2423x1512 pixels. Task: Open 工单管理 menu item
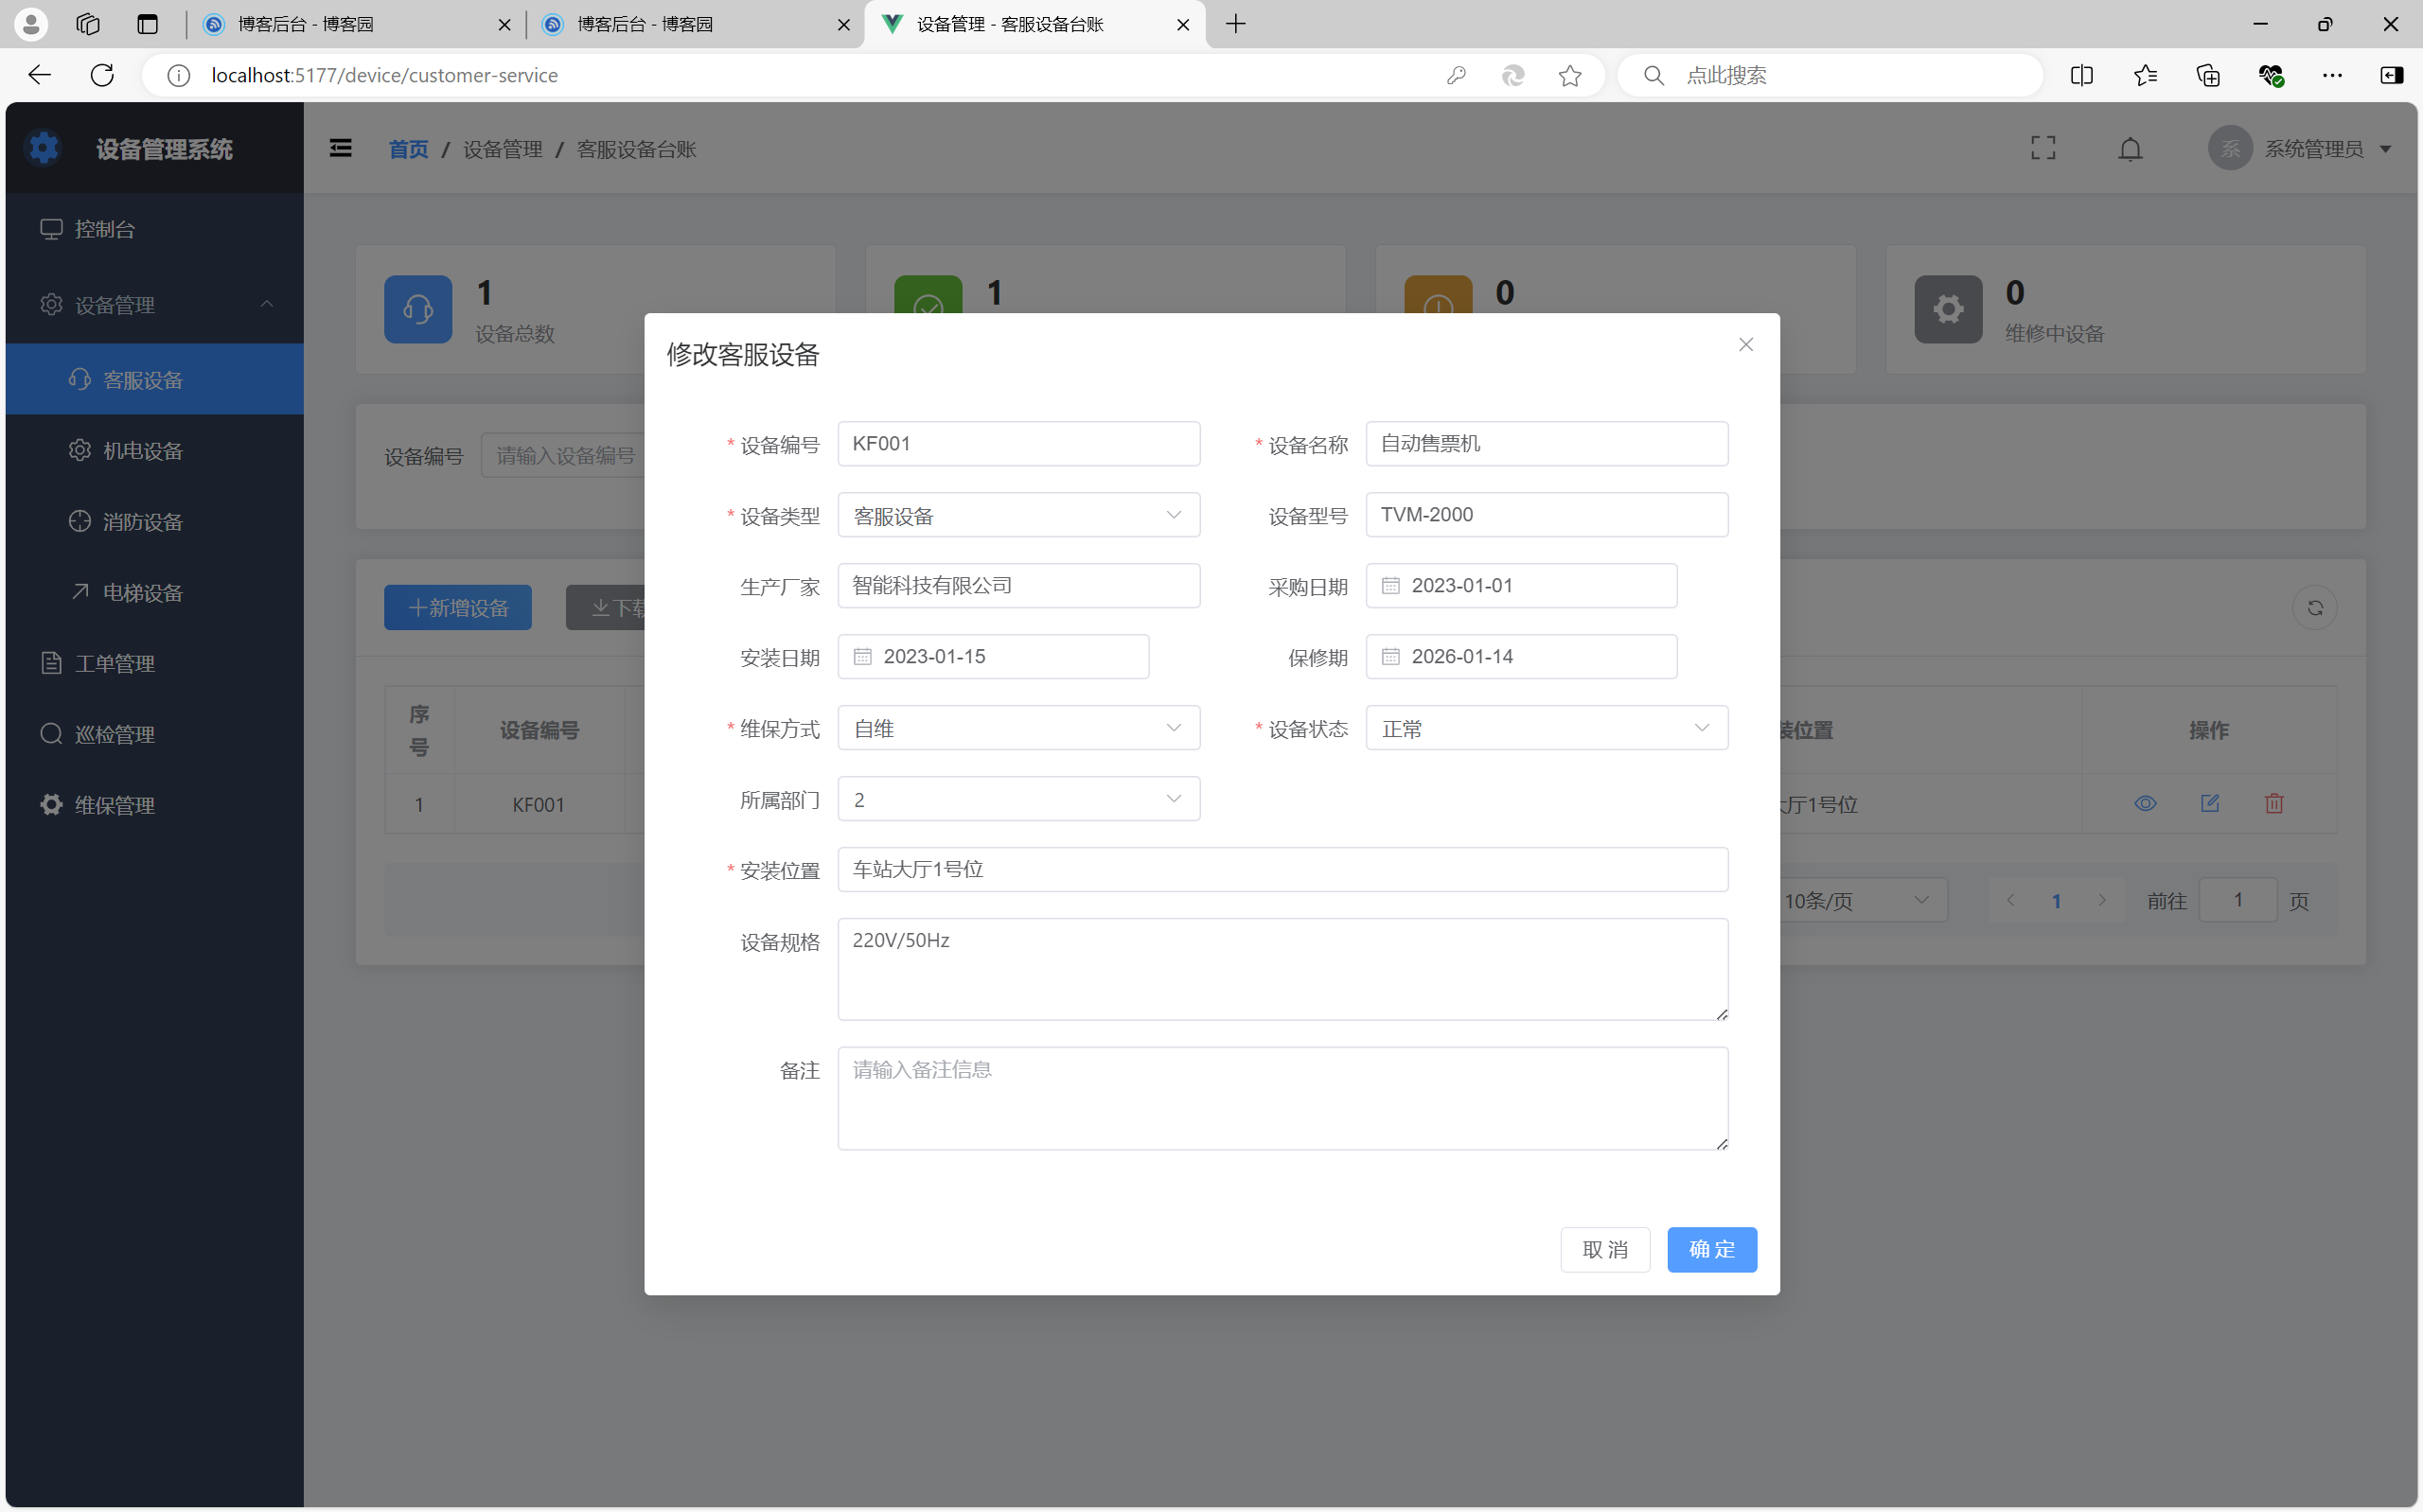click(115, 663)
